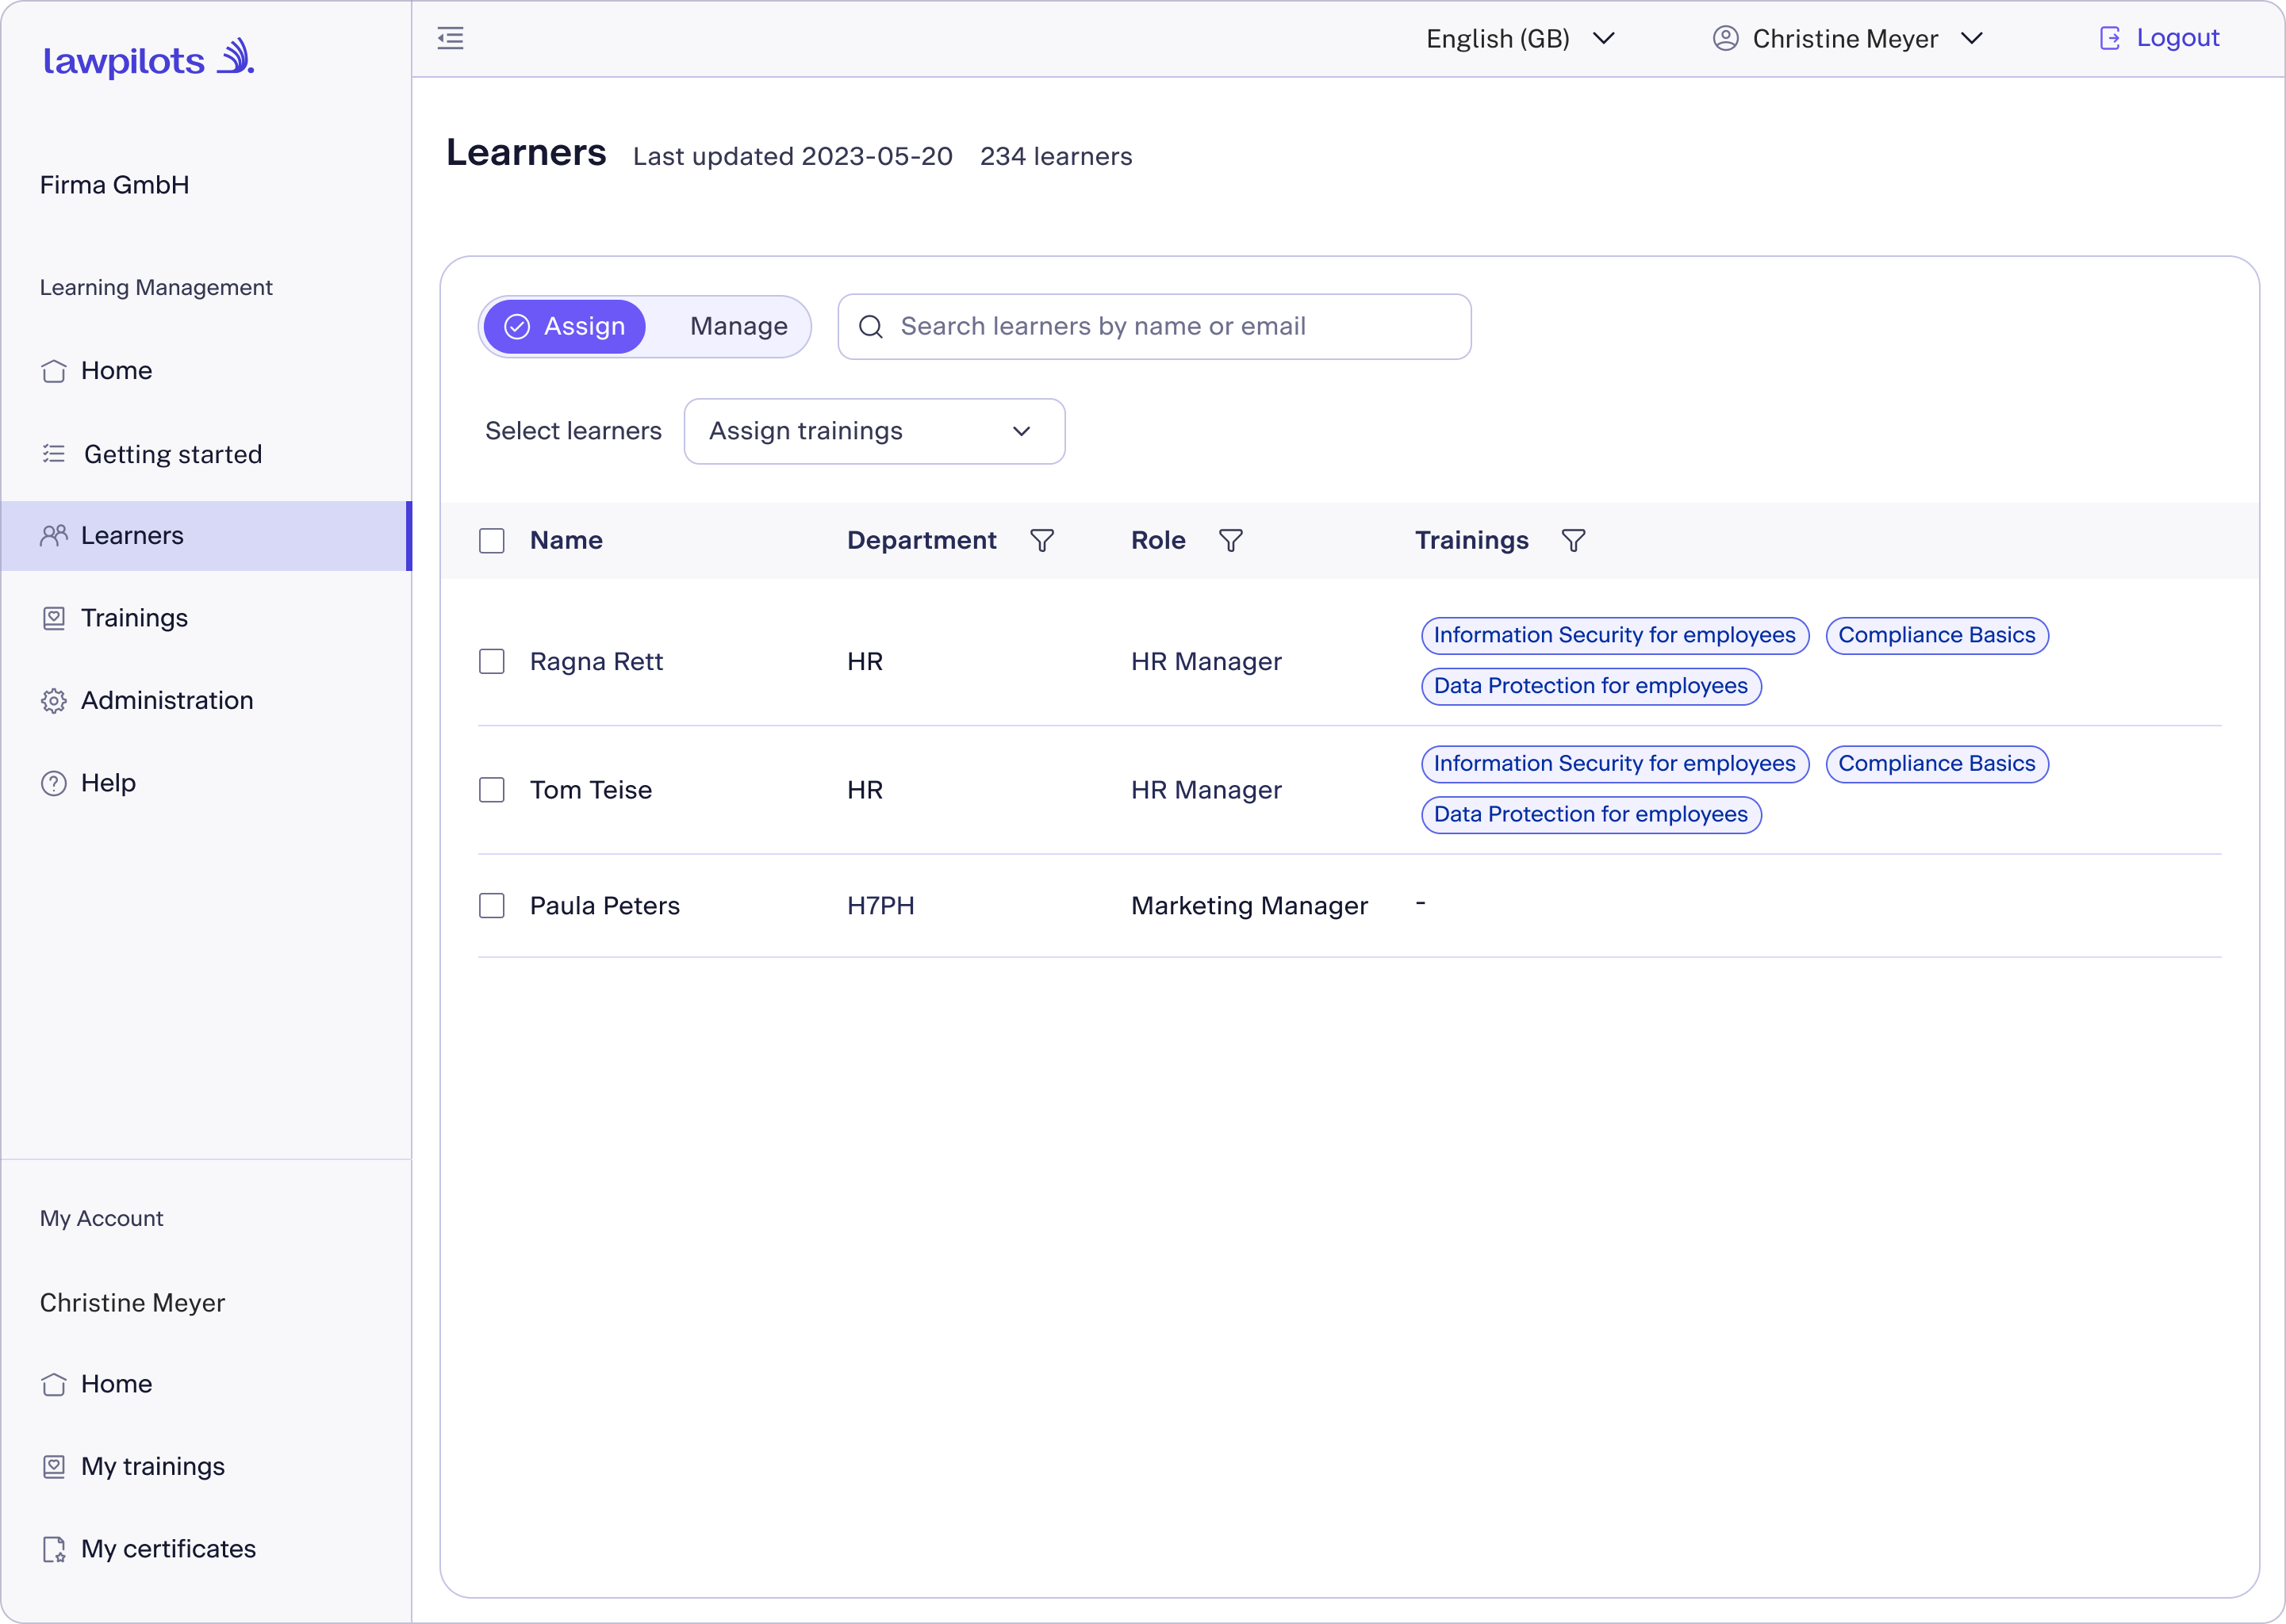Open Learners in sidebar
2286x1624 pixels.
pos(205,536)
